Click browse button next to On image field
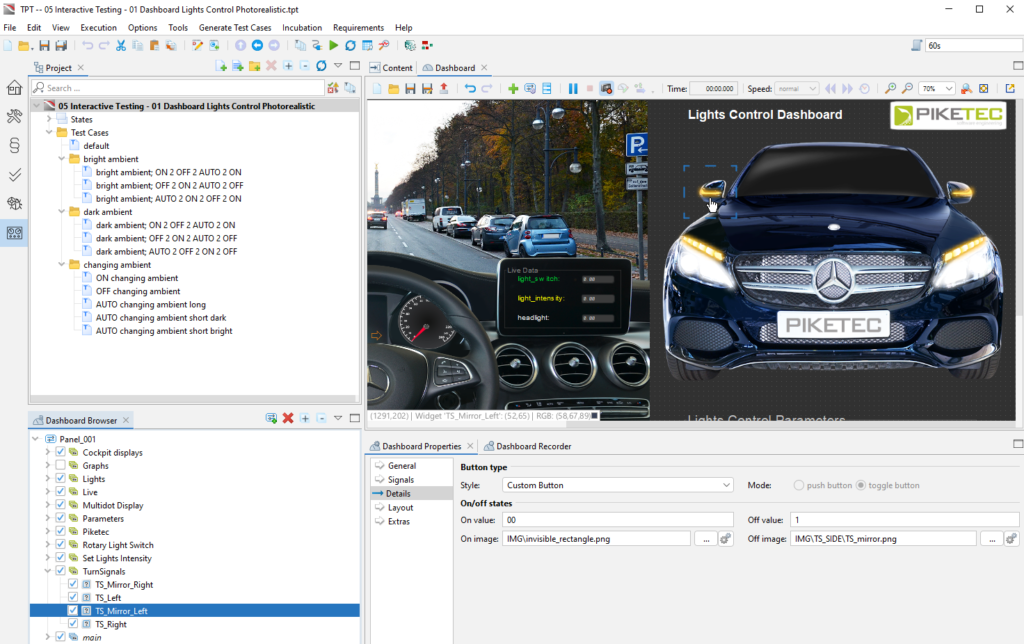This screenshot has width=1024, height=644. (x=705, y=539)
